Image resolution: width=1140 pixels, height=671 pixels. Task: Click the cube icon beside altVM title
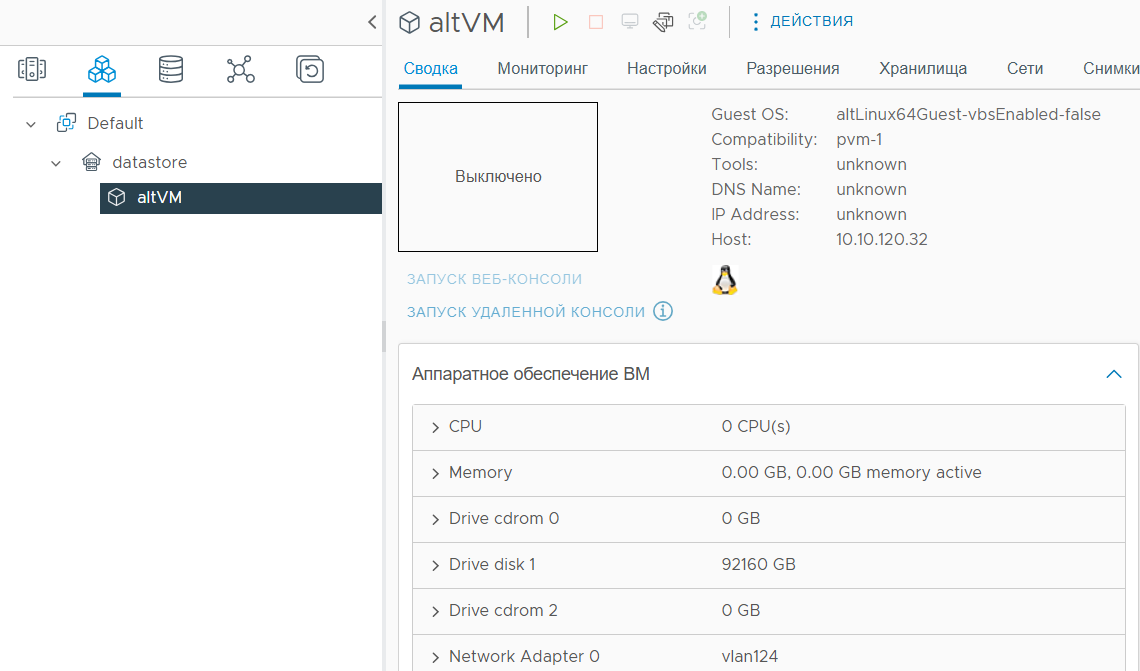pyautogui.click(x=410, y=23)
